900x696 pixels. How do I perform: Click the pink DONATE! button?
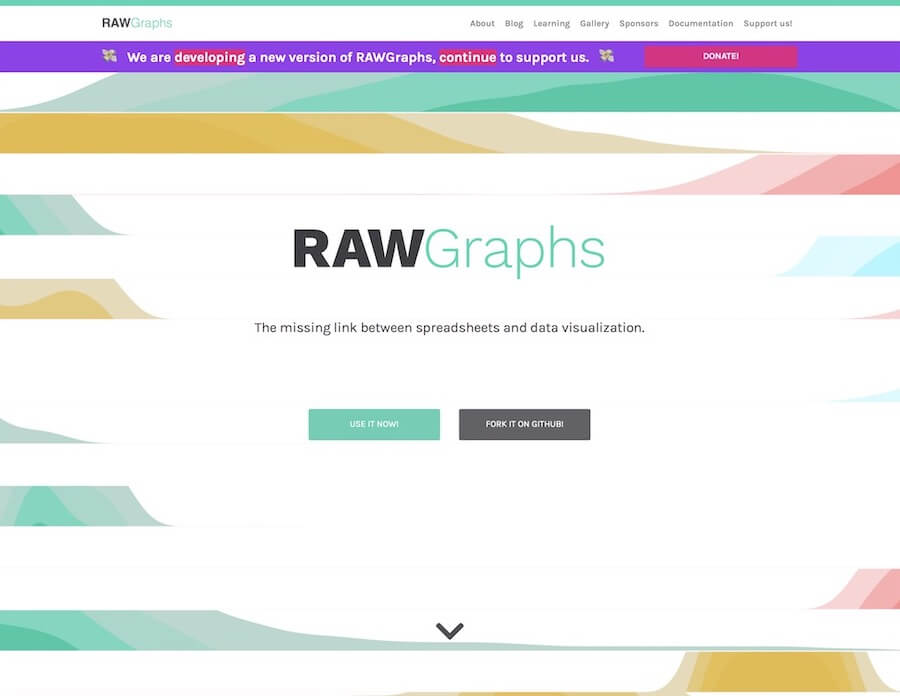(721, 56)
